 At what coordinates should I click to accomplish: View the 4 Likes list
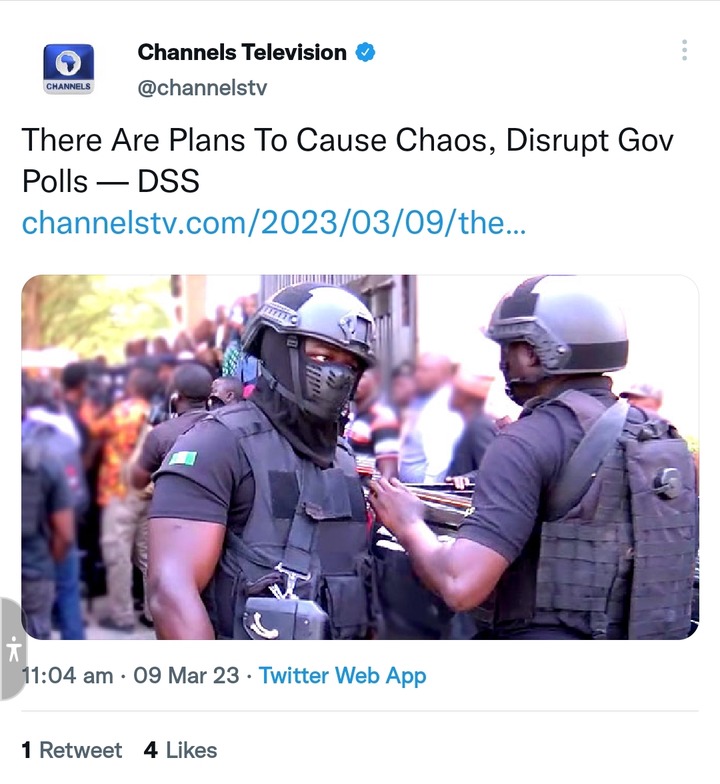[180, 750]
